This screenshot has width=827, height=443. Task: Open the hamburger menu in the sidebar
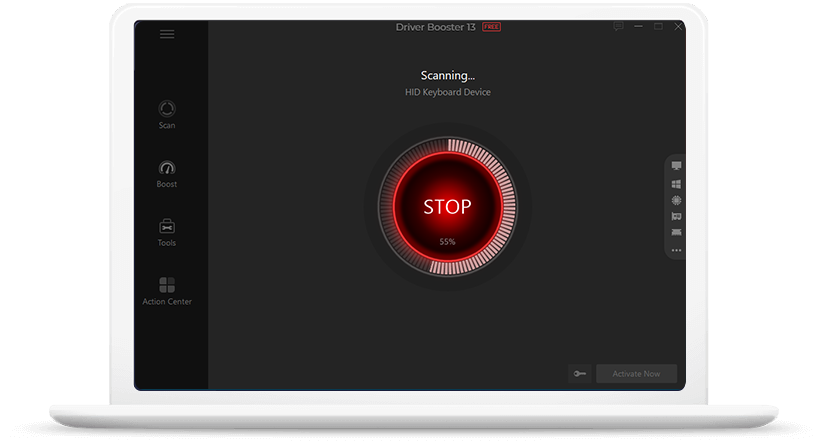(167, 34)
